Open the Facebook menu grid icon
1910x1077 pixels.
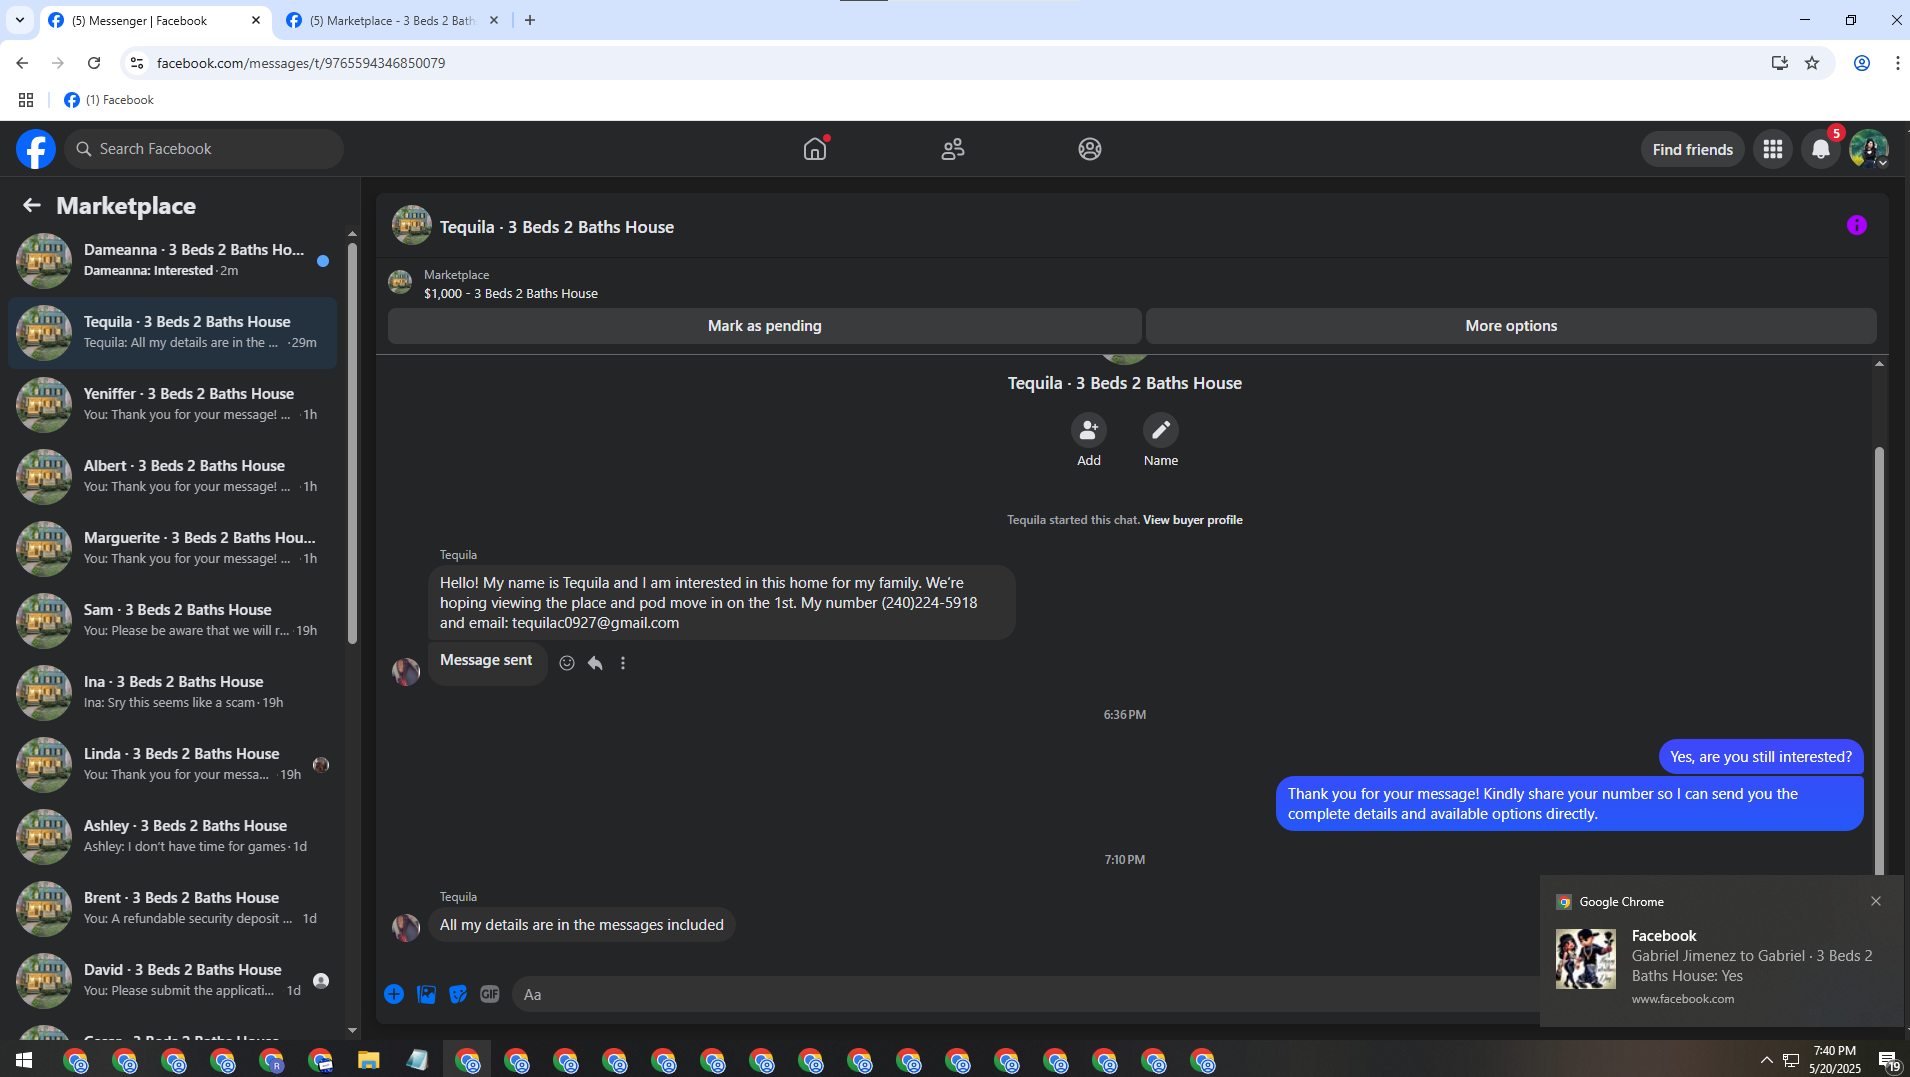click(x=1773, y=149)
